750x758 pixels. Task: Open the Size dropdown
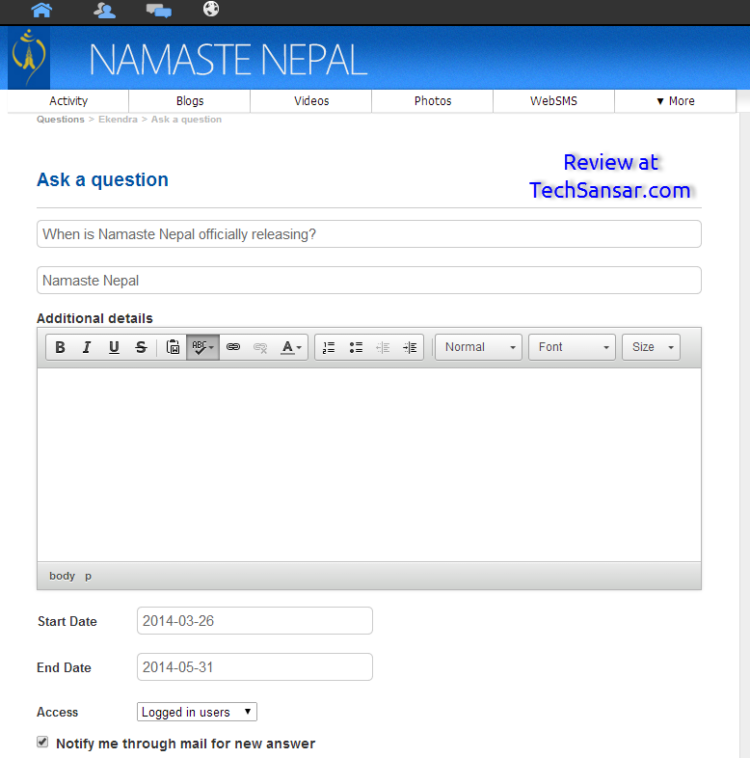click(x=651, y=347)
